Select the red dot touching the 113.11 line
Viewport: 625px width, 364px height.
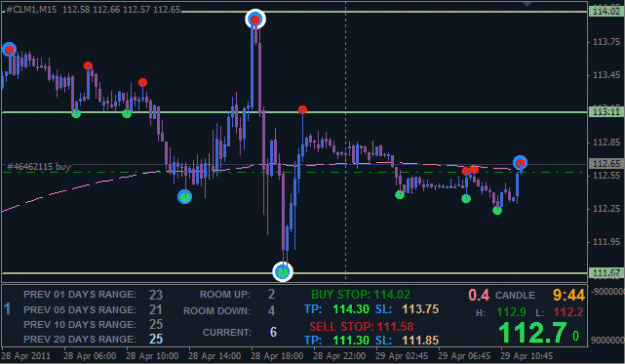point(303,109)
